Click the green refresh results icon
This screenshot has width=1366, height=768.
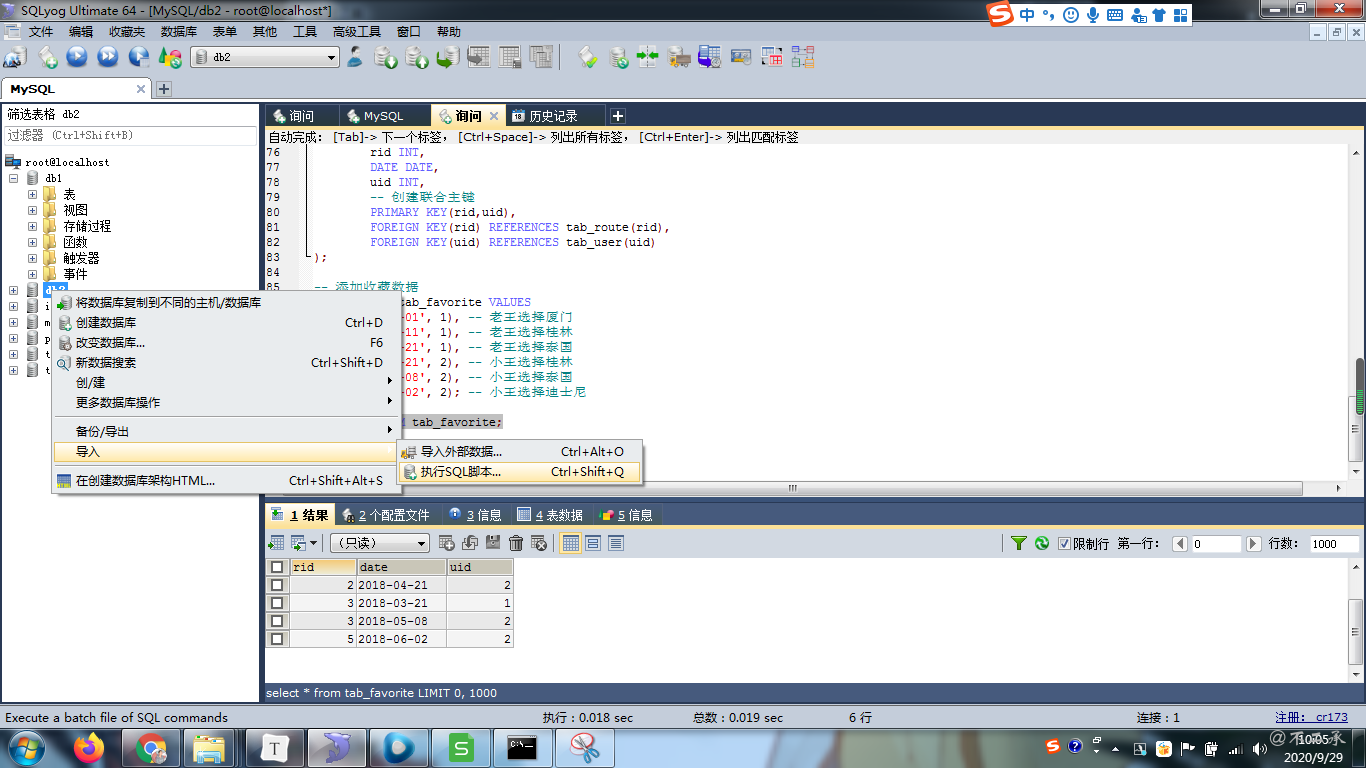click(1042, 543)
